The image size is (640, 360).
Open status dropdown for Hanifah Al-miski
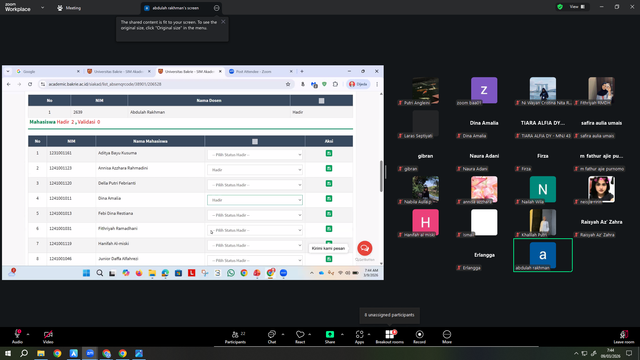point(255,245)
